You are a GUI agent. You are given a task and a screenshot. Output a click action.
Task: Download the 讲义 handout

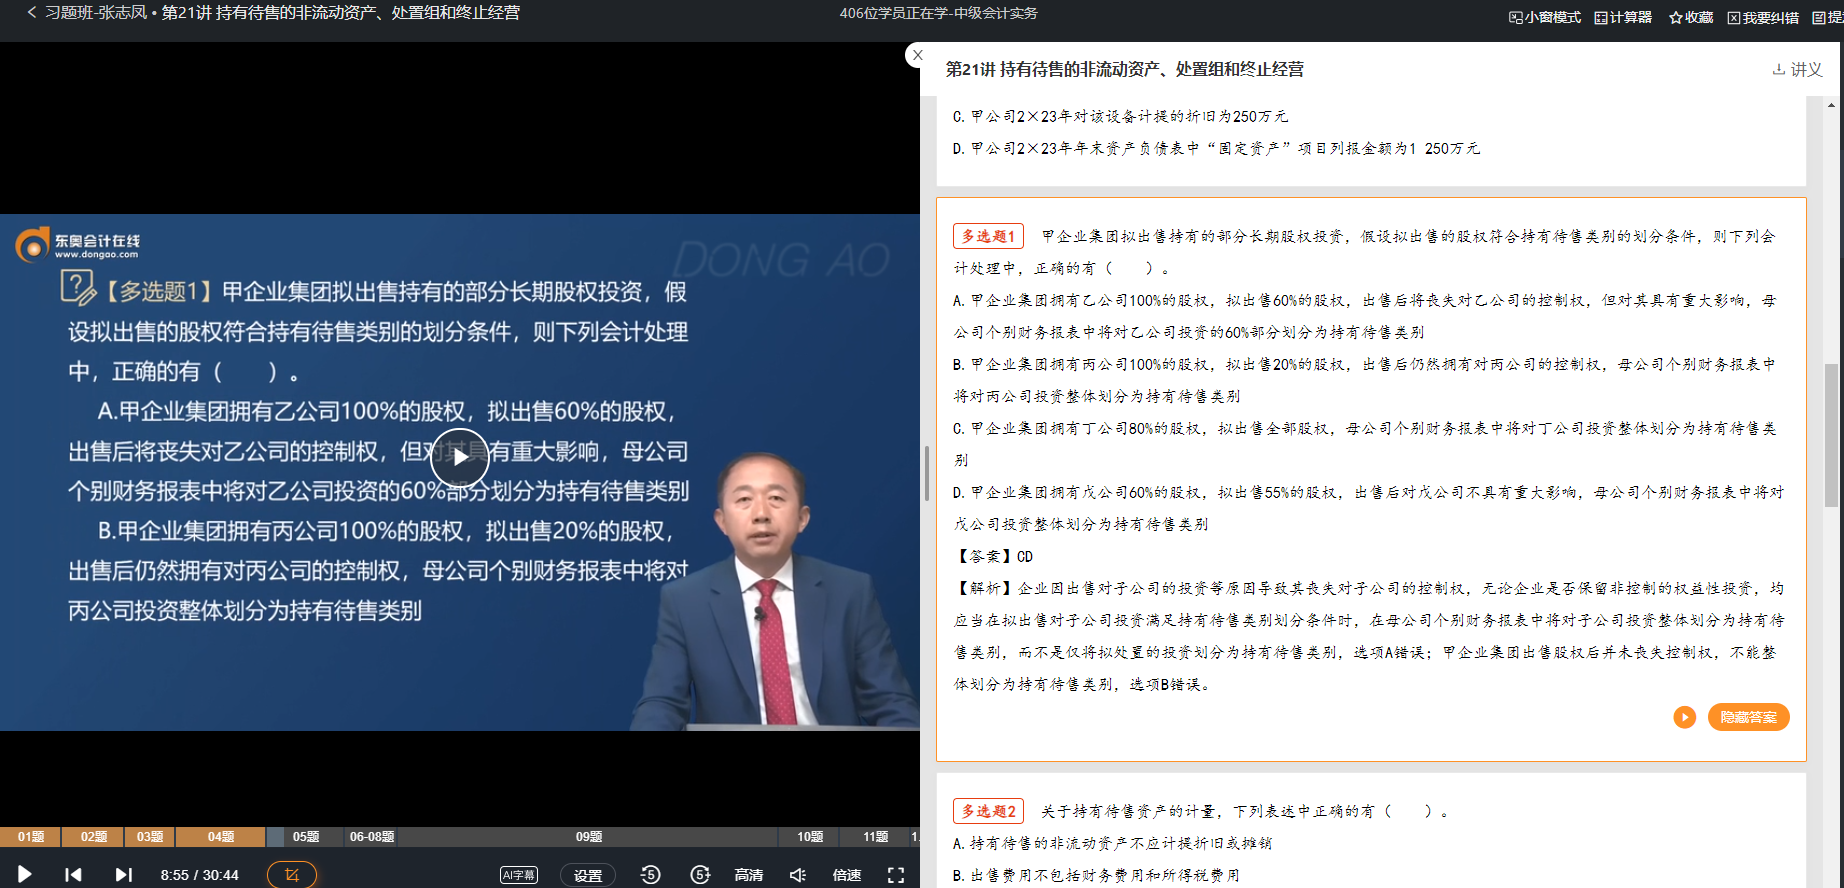click(x=1797, y=69)
